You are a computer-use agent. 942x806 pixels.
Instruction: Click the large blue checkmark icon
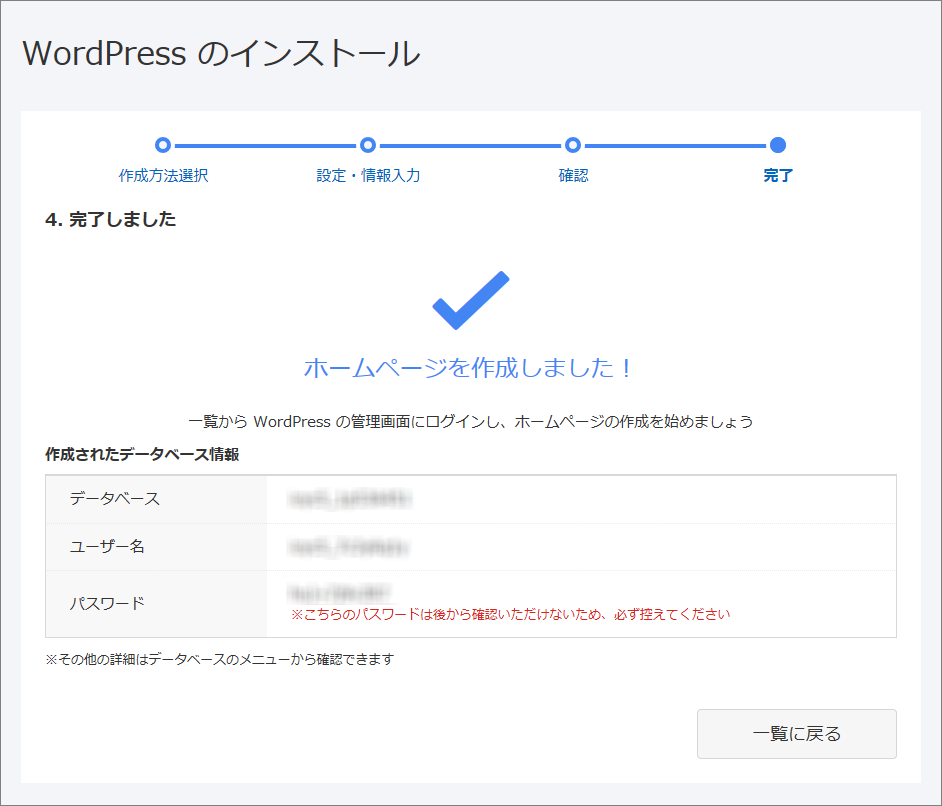pos(470,300)
